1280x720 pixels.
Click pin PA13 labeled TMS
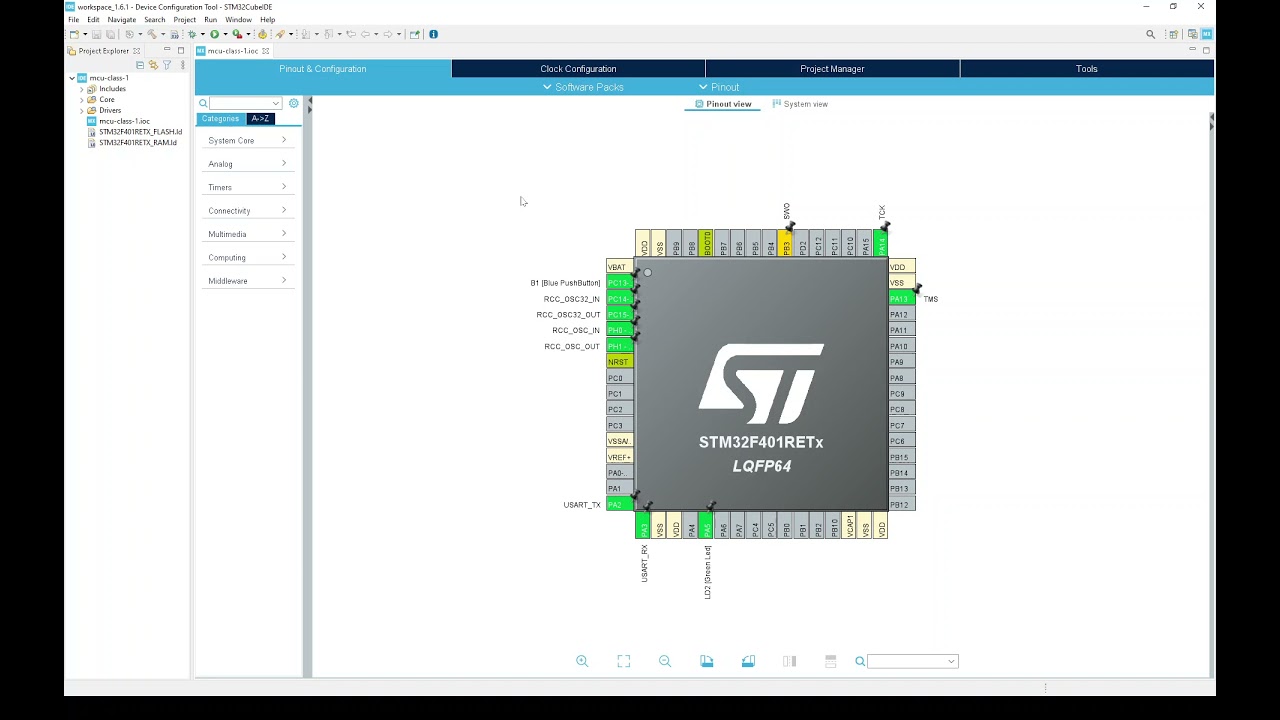click(902, 299)
